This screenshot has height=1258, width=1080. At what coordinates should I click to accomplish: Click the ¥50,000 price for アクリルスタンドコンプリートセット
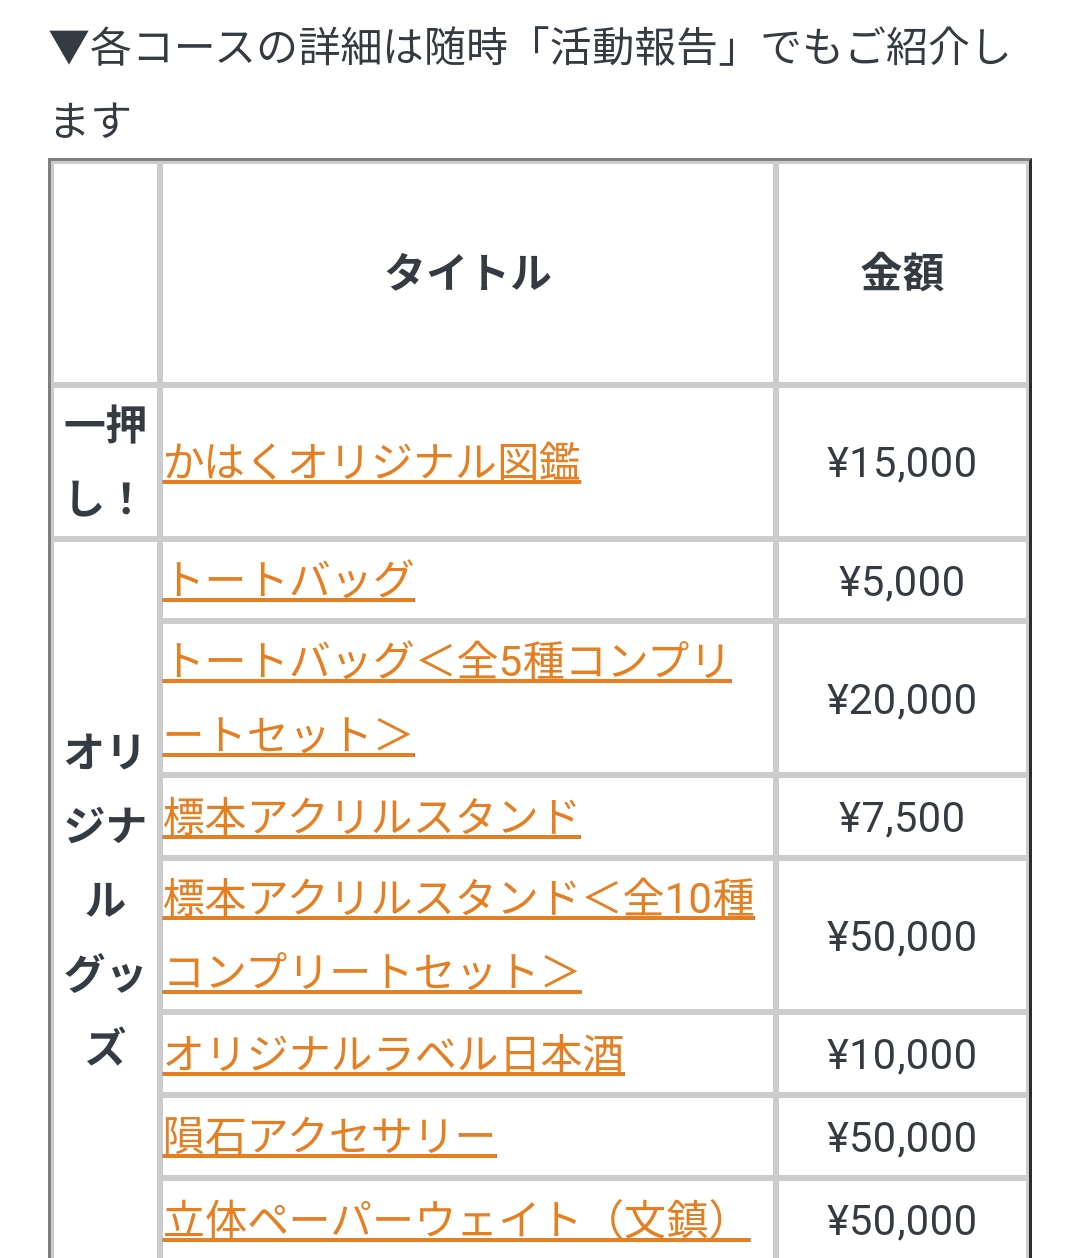pyautogui.click(x=902, y=935)
